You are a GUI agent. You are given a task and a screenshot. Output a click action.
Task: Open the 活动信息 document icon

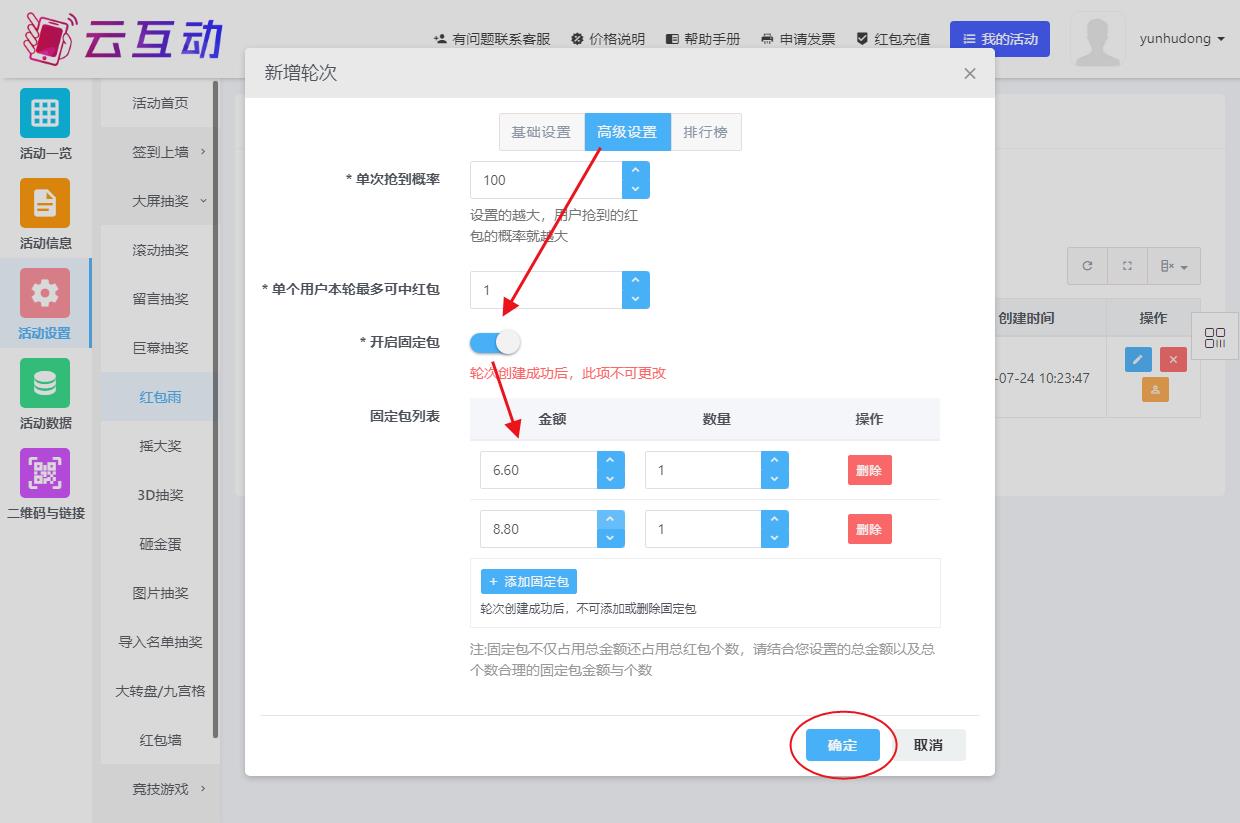(45, 203)
